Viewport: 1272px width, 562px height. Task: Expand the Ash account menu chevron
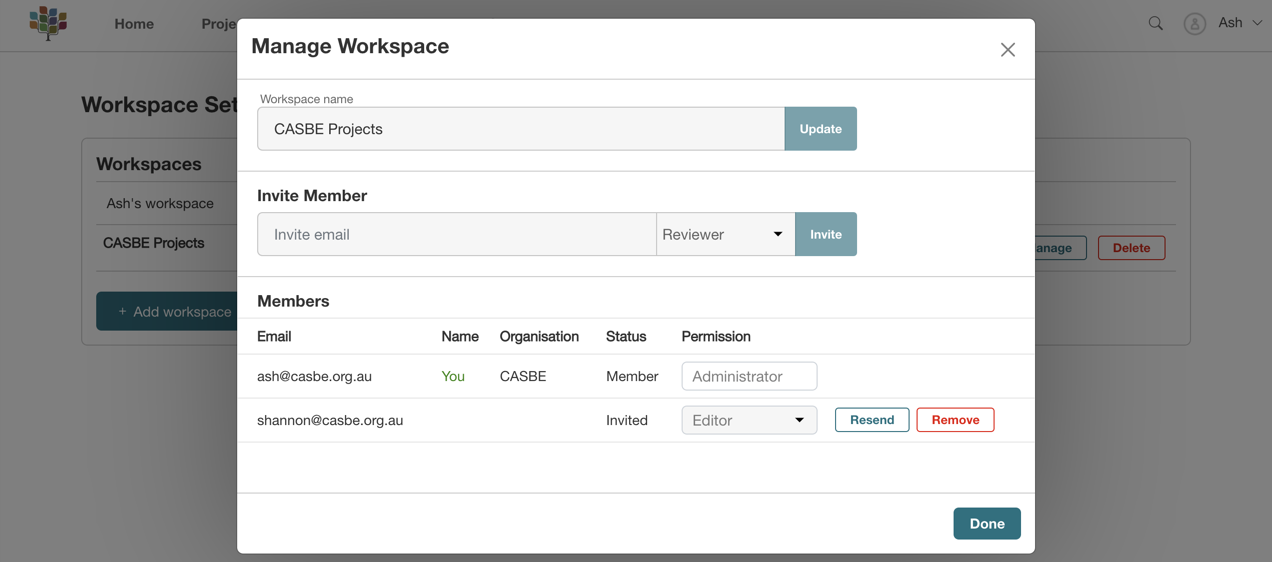click(1257, 23)
